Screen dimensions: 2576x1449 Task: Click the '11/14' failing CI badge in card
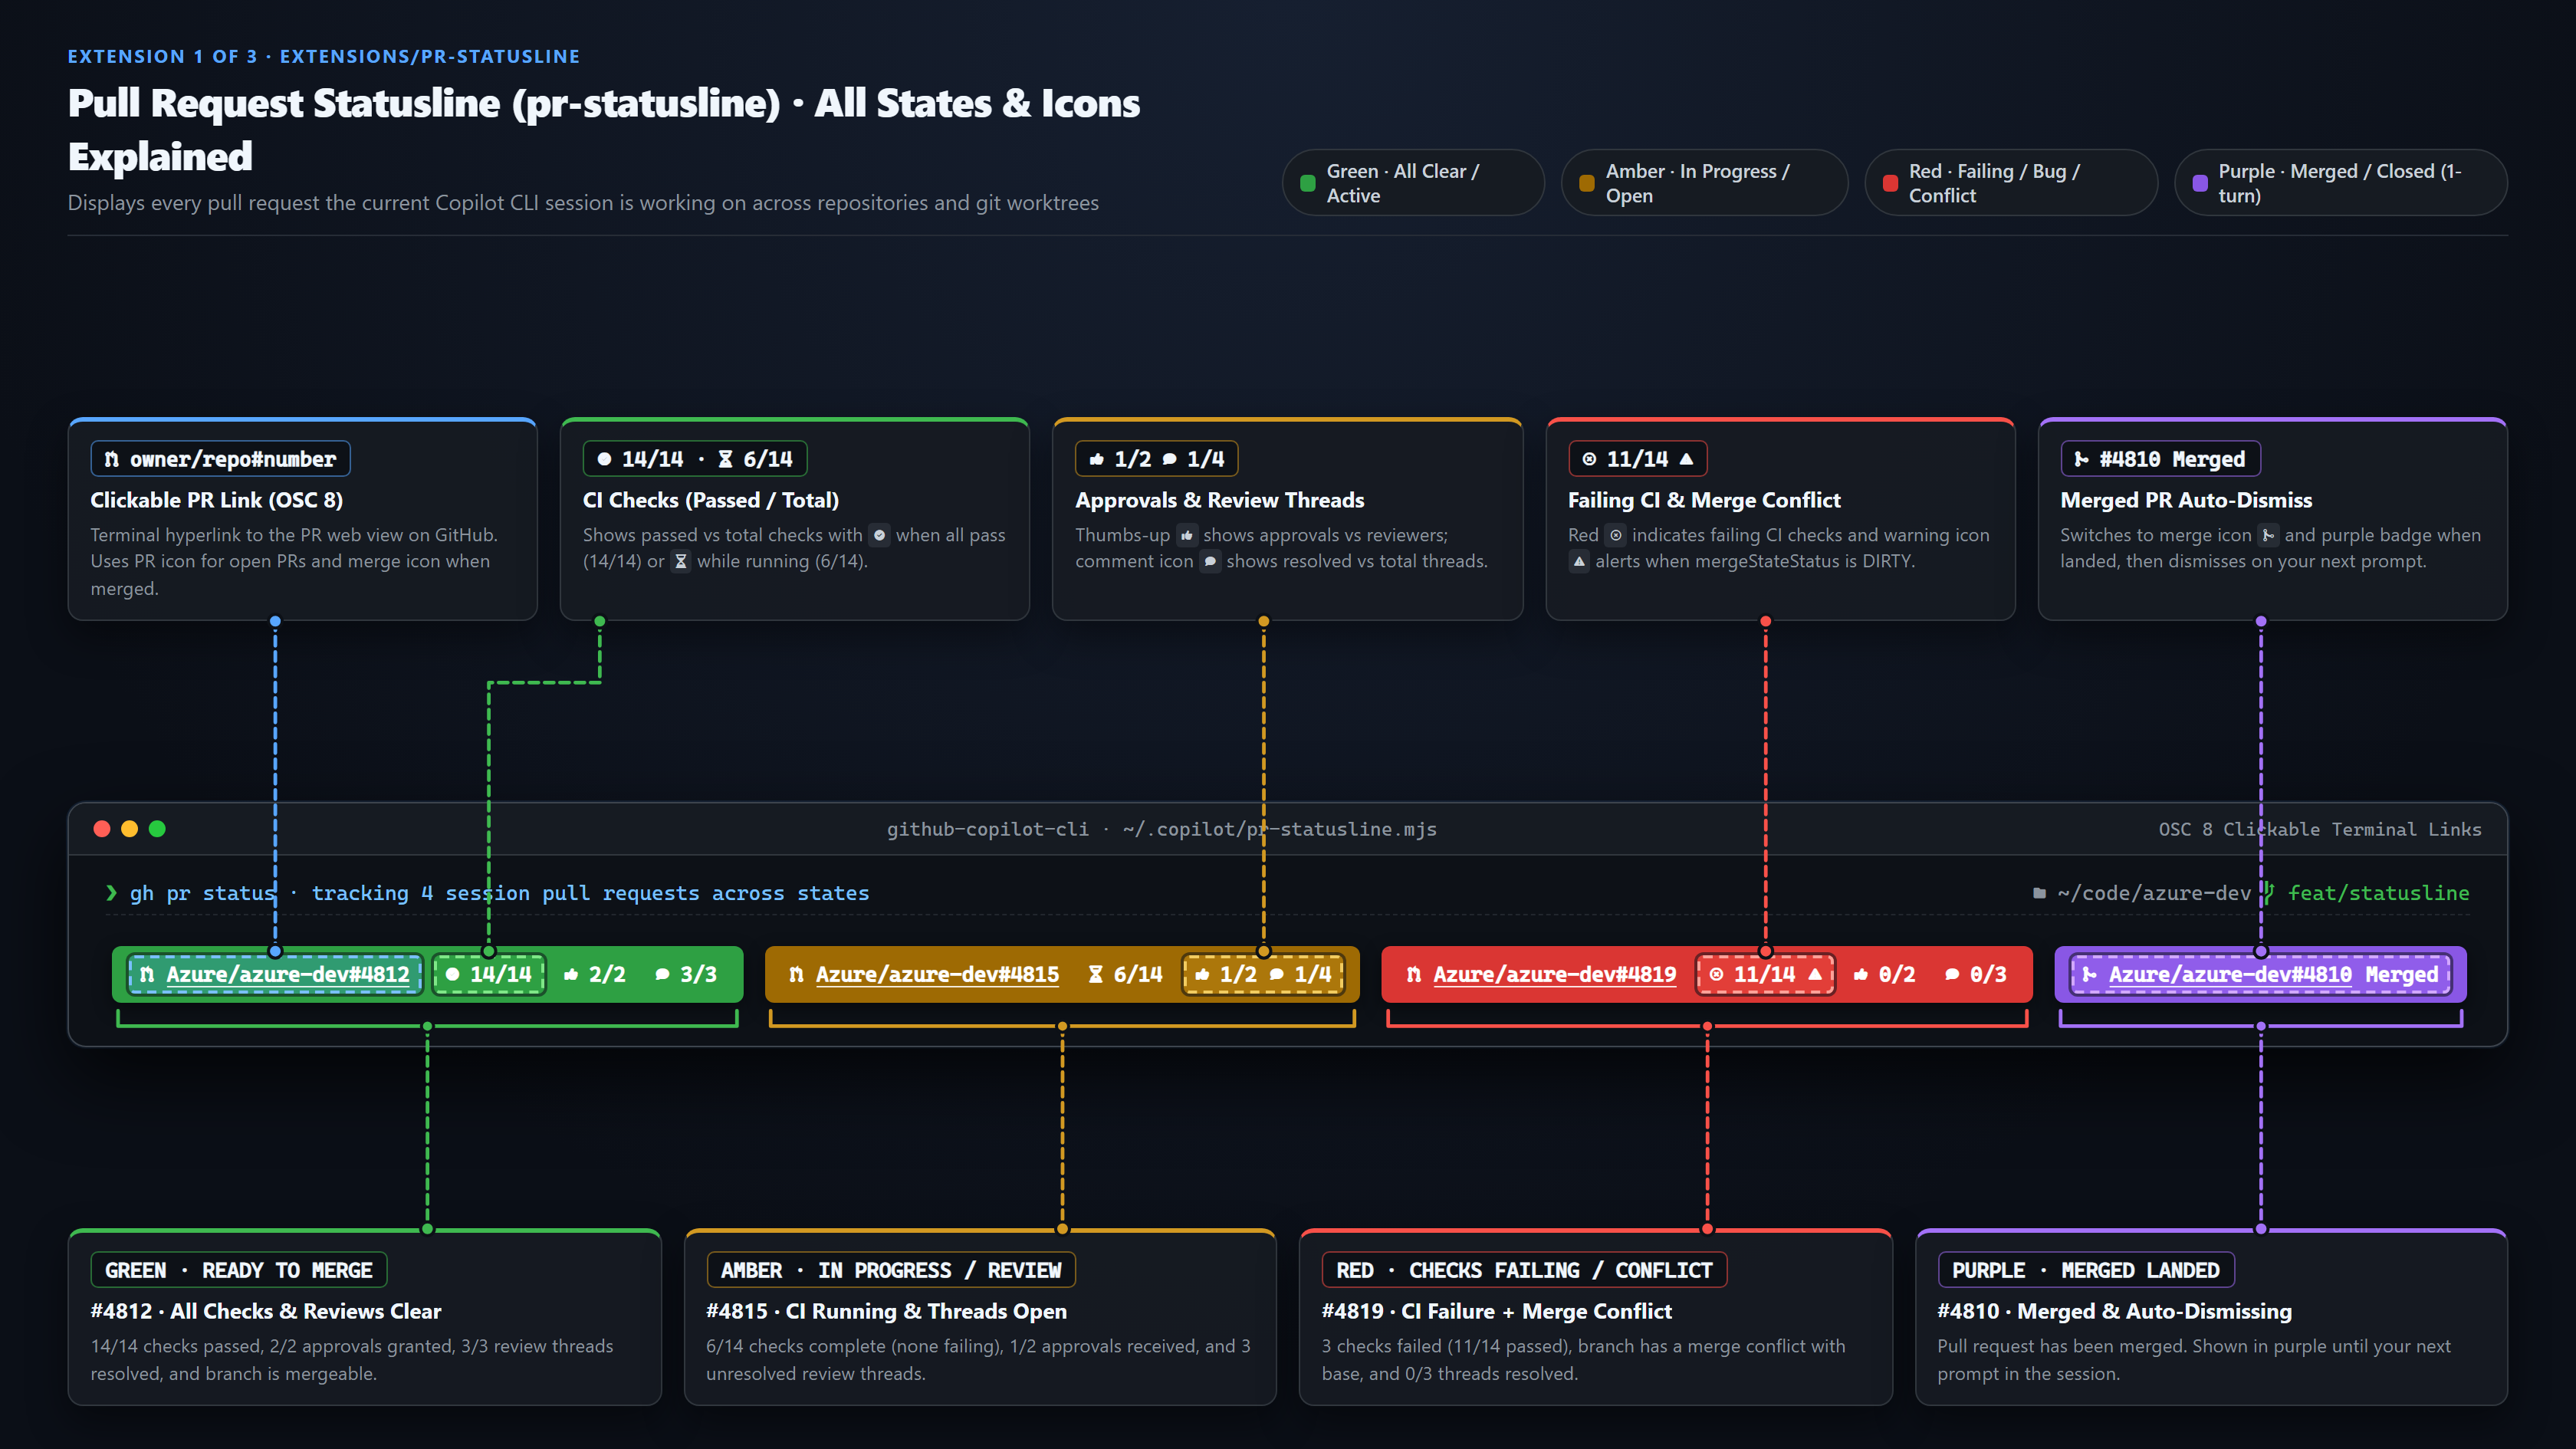(1638, 459)
